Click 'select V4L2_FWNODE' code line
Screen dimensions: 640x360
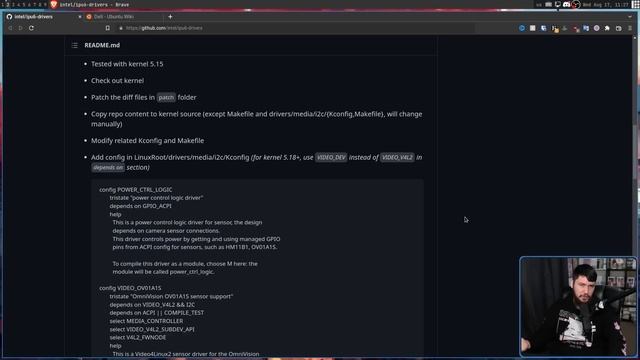(138, 338)
